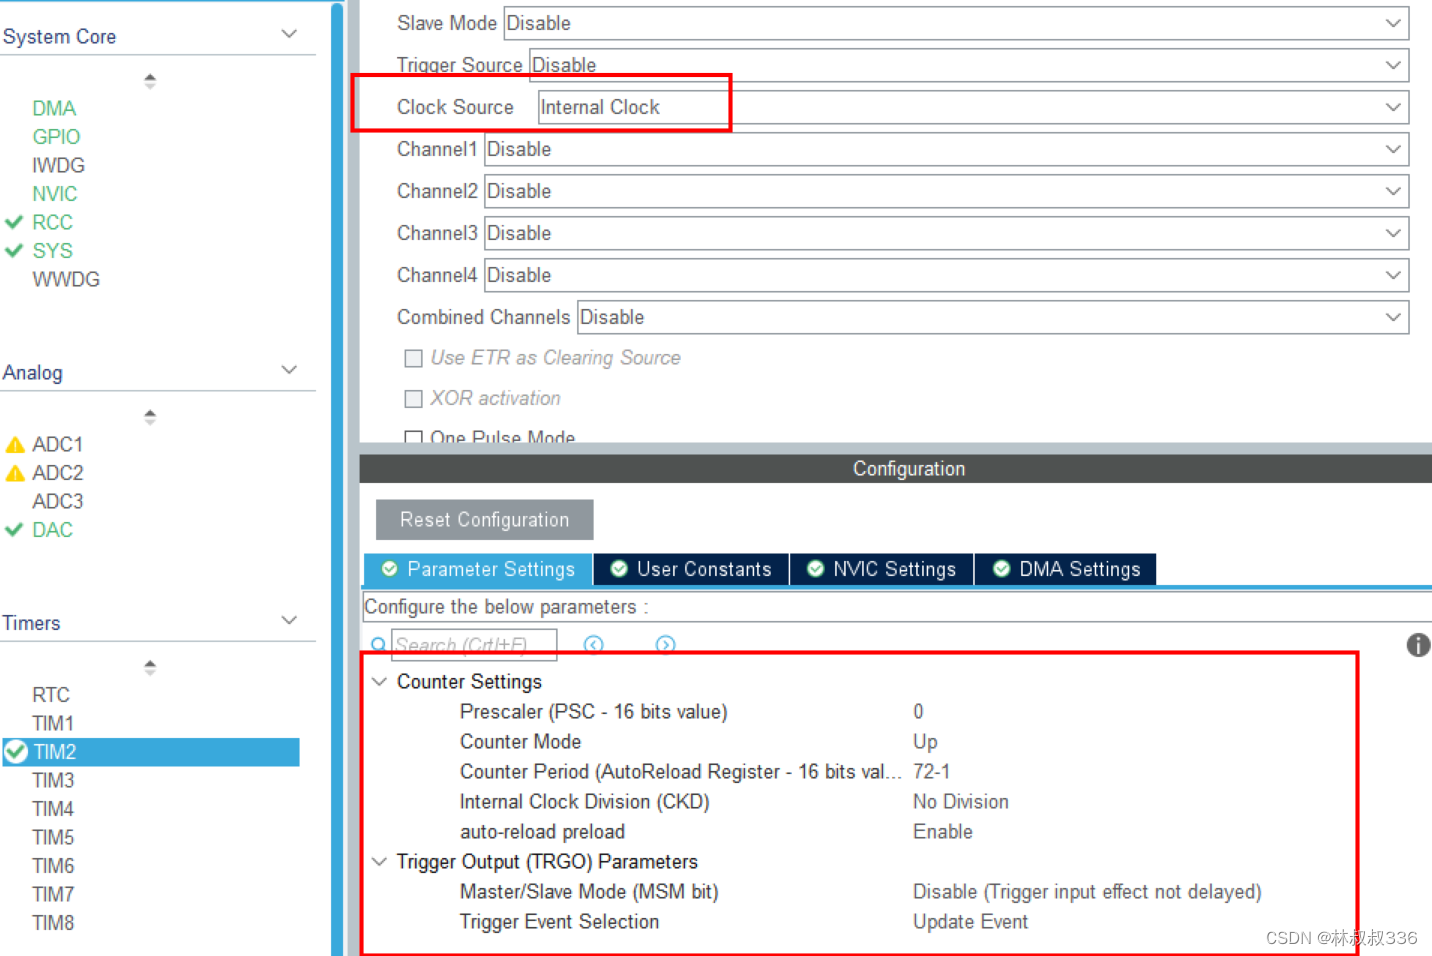The height and width of the screenshot is (956, 1432).
Task: Open NVIC under System Core
Action: tap(55, 194)
